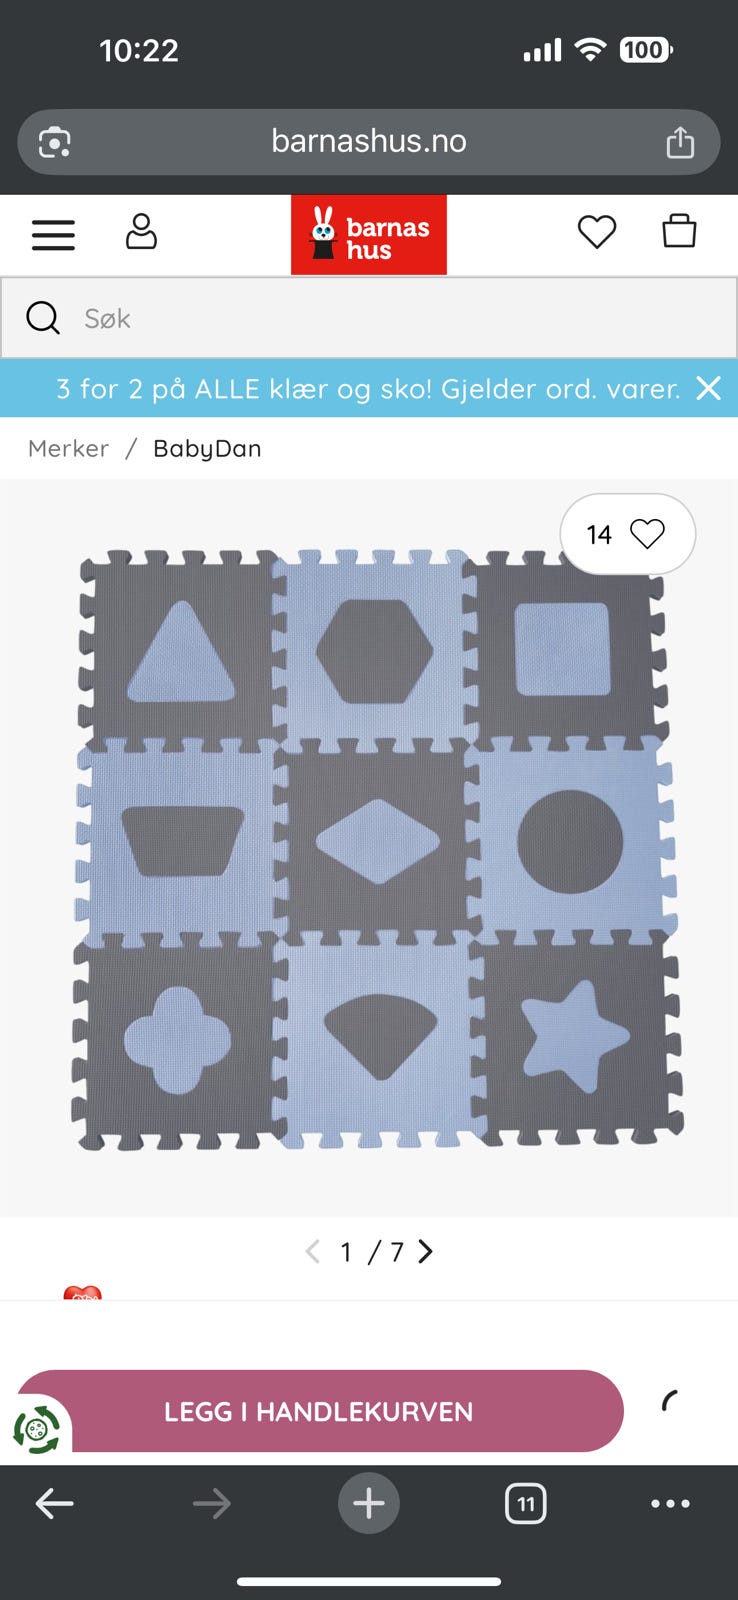The image size is (738, 1600).
Task: Focus the Søk search field
Action: 369,318
